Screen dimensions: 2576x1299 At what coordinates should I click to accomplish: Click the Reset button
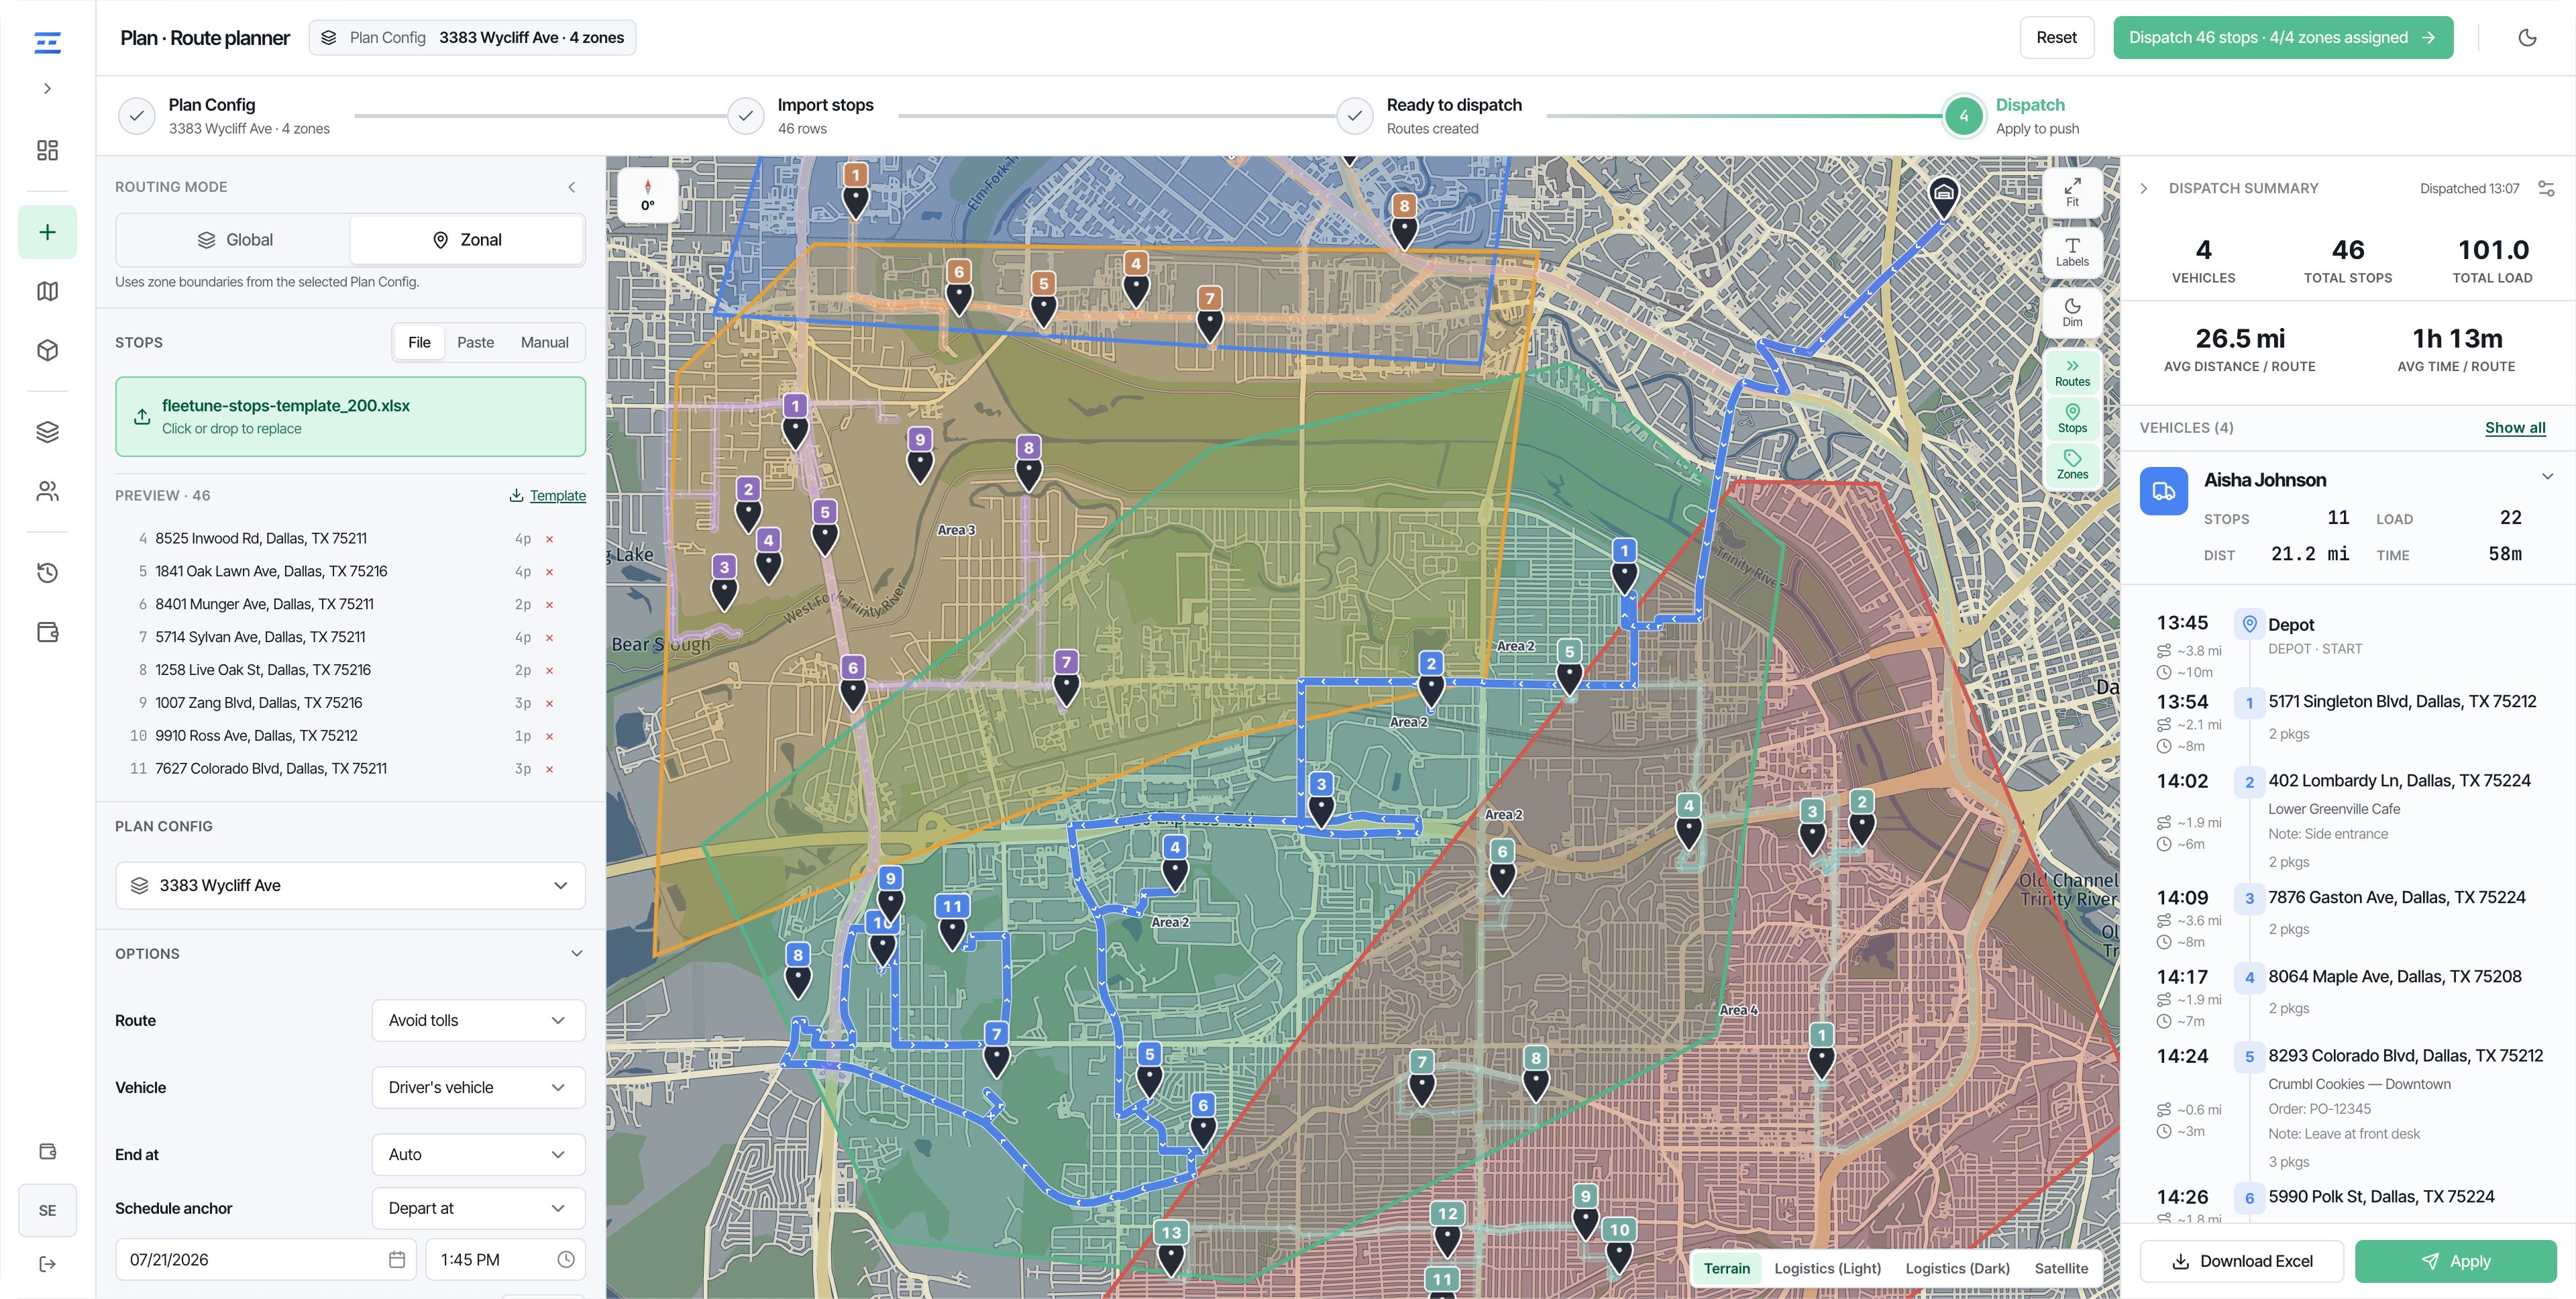click(2056, 38)
